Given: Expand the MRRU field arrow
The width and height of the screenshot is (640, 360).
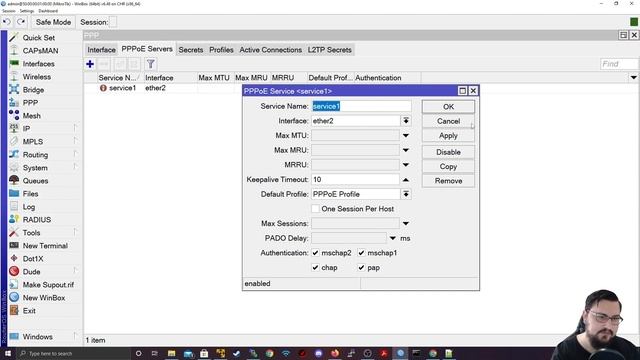Looking at the screenshot, I should (406, 165).
